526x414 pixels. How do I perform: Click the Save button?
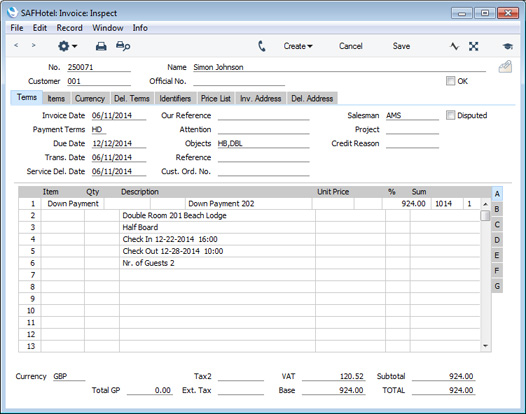pos(401,46)
